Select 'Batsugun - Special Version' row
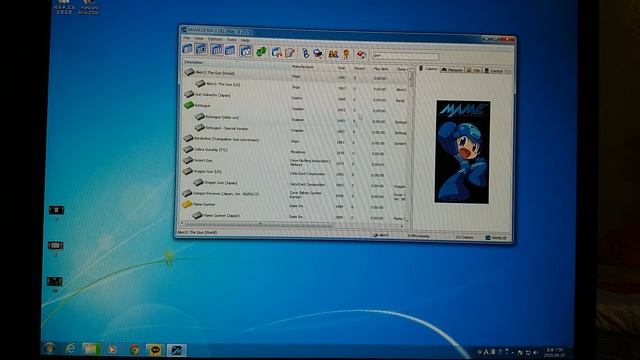The image size is (640, 360). click(x=295, y=129)
